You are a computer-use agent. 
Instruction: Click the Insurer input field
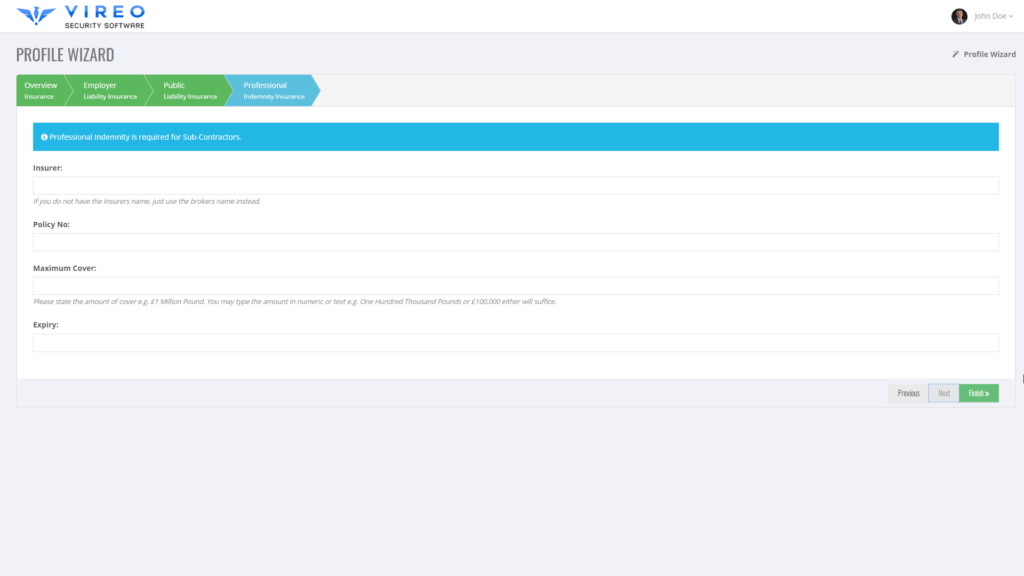516,185
